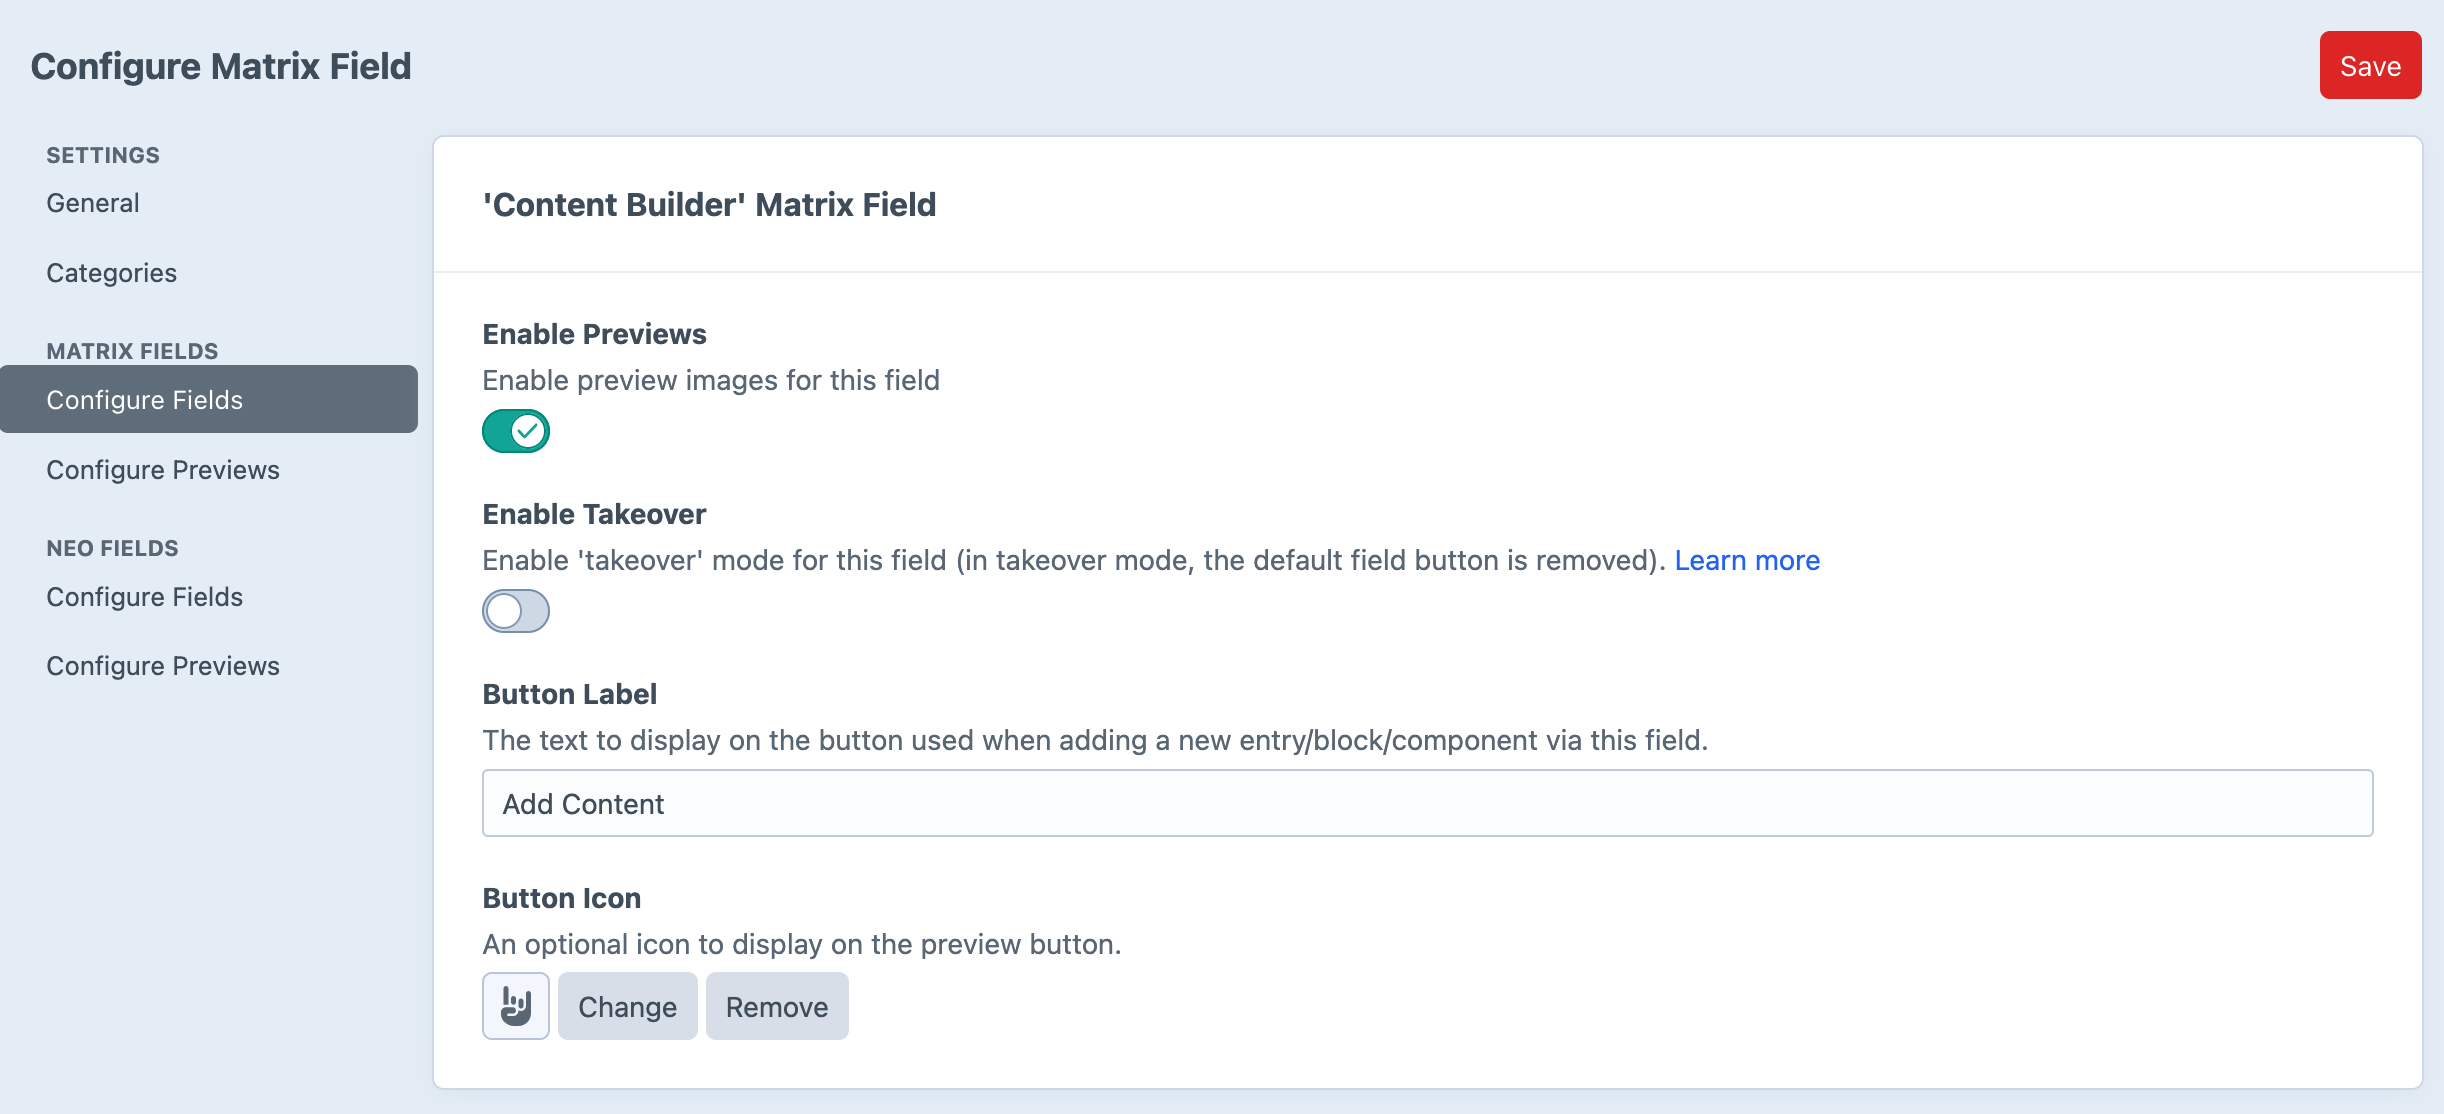The image size is (2444, 1114).
Task: Enable the Takeover mode toggle
Action: point(515,611)
